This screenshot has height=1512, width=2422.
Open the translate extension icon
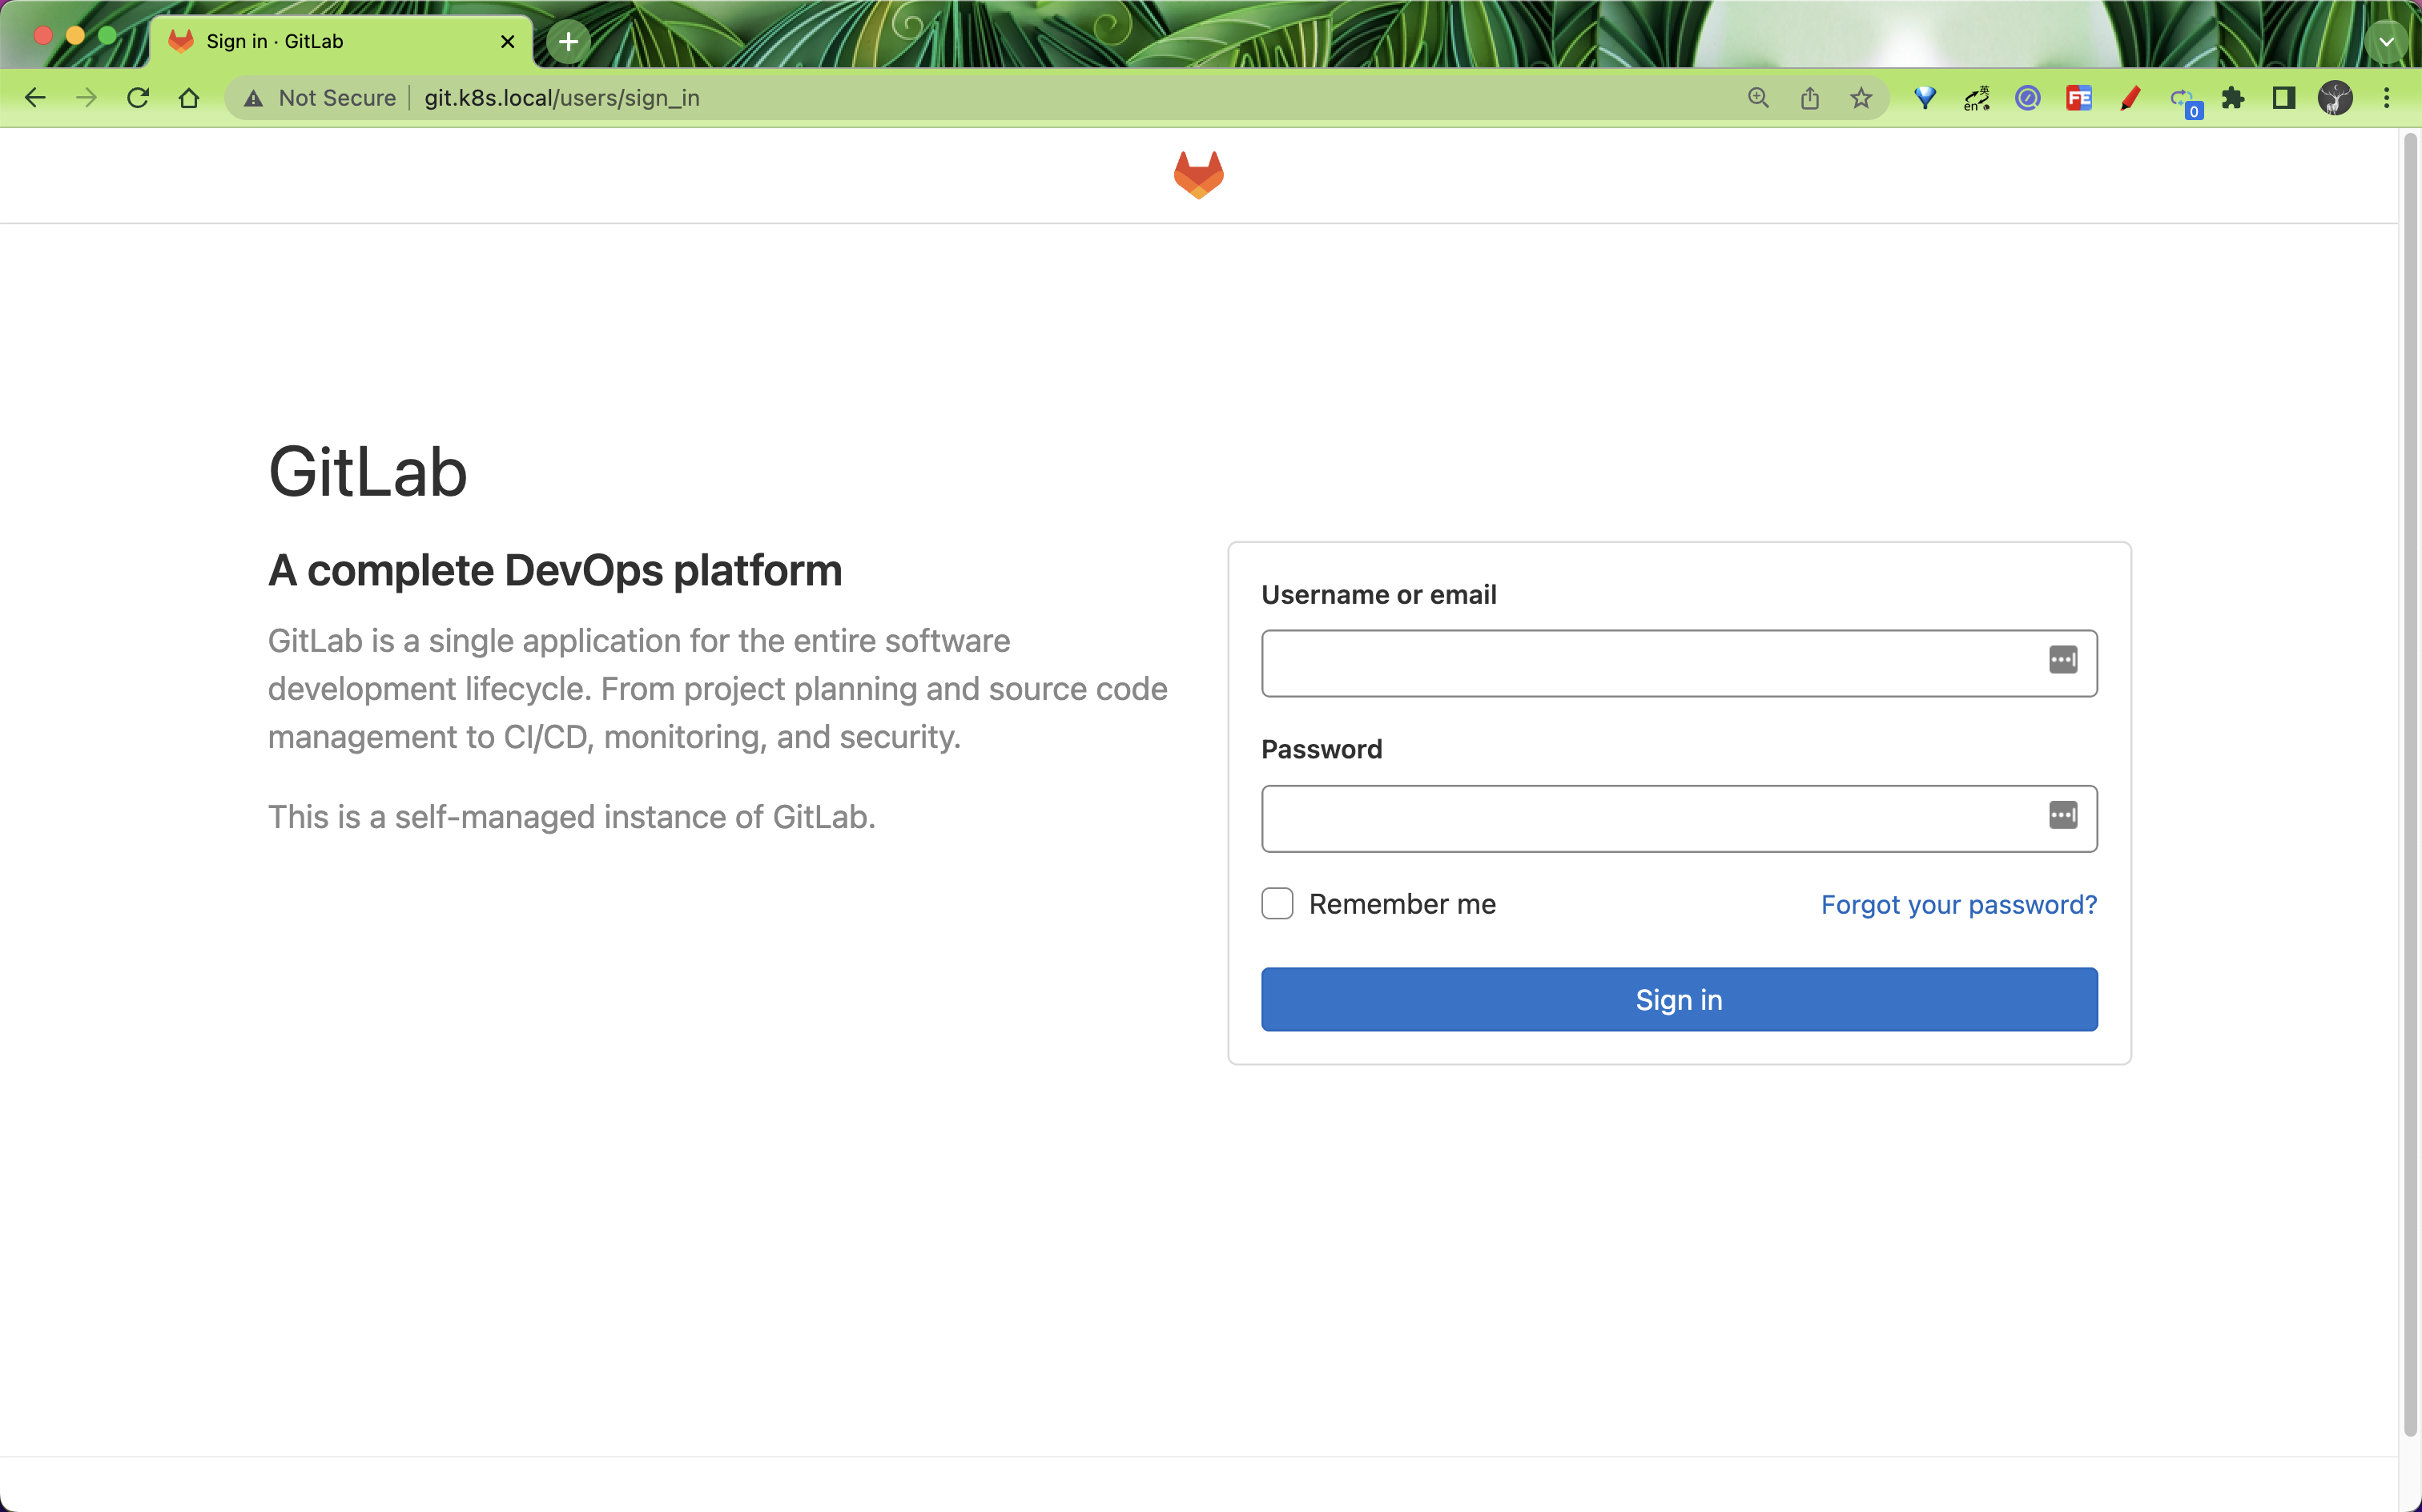1976,98
